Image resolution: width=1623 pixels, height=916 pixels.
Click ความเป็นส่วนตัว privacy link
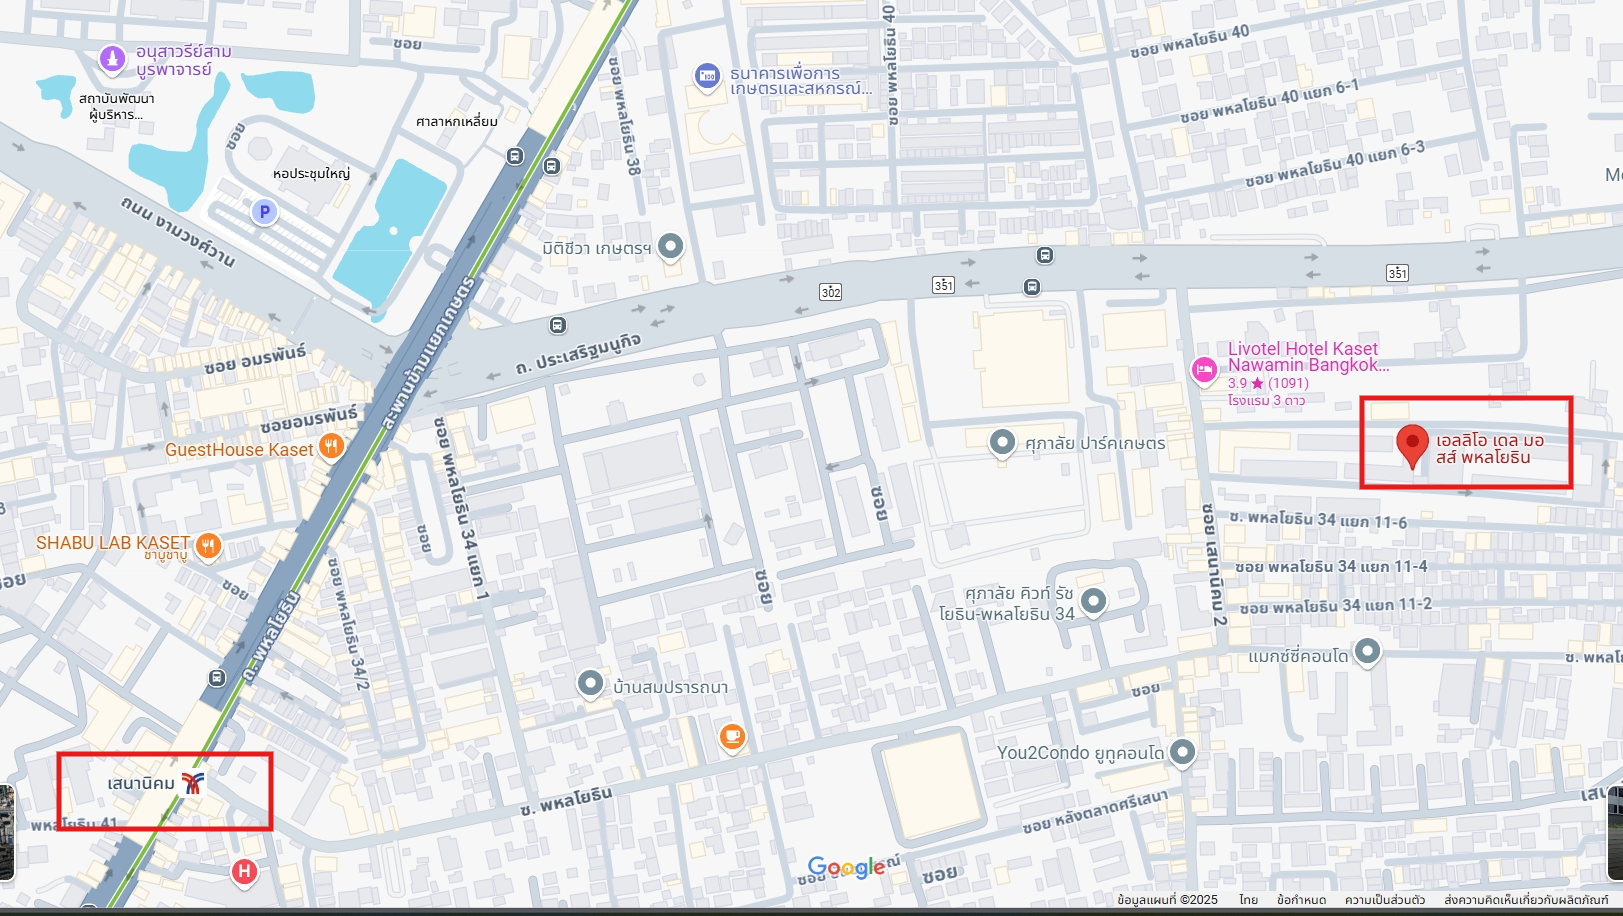[1385, 900]
